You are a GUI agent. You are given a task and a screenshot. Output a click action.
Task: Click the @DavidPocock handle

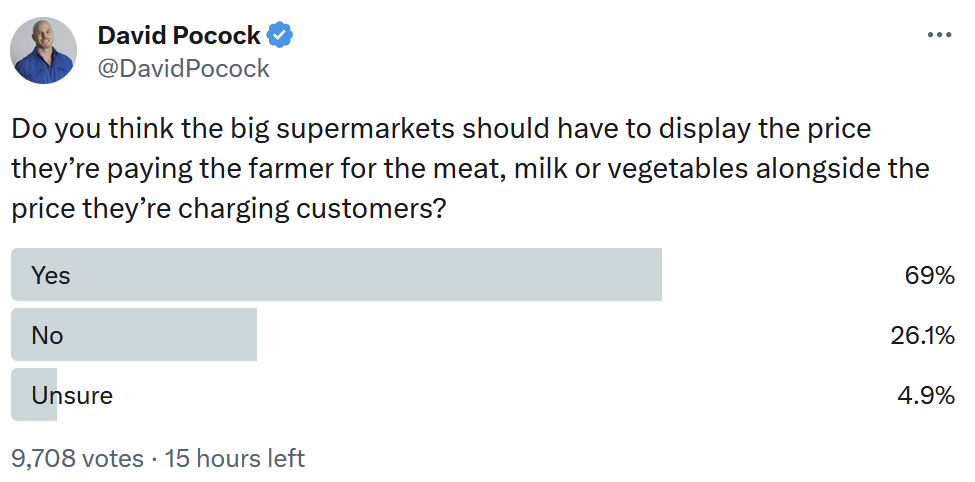click(x=183, y=68)
